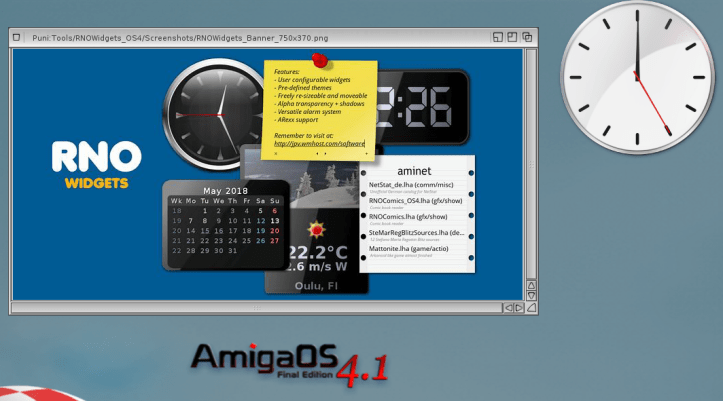Click the window title bar file path
The width and height of the screenshot is (723, 401).
pyautogui.click(x=182, y=37)
